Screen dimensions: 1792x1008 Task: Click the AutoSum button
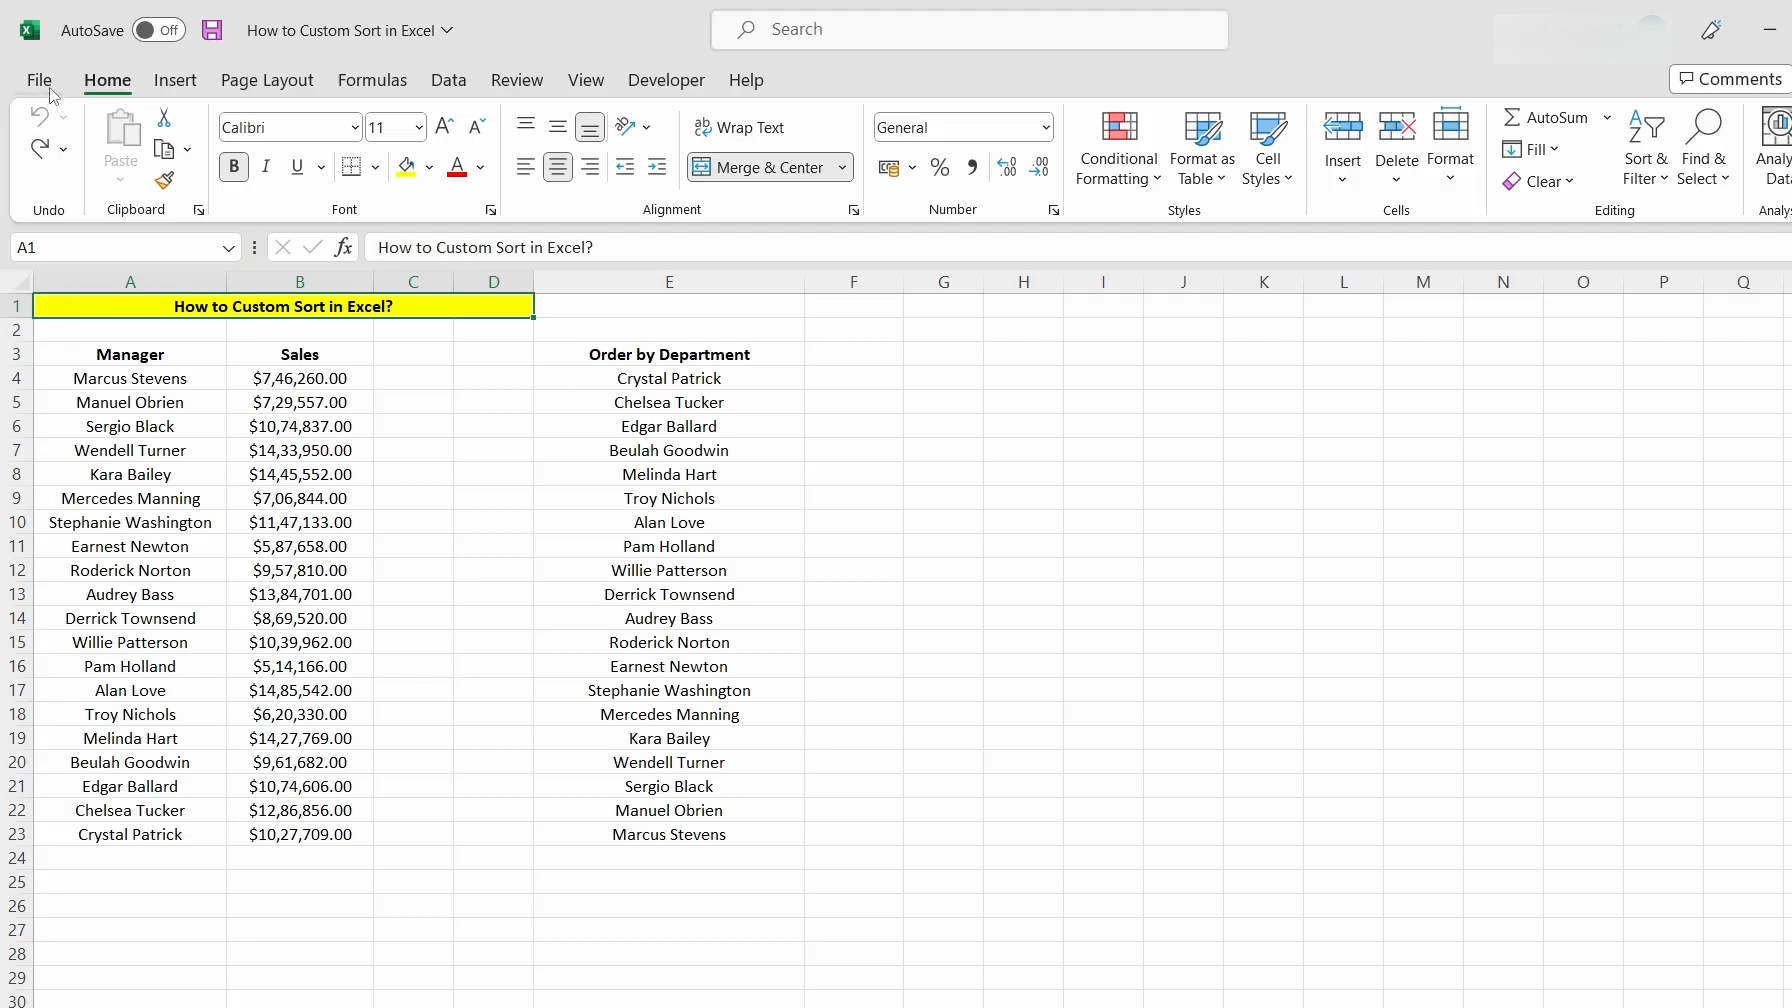click(x=1545, y=117)
